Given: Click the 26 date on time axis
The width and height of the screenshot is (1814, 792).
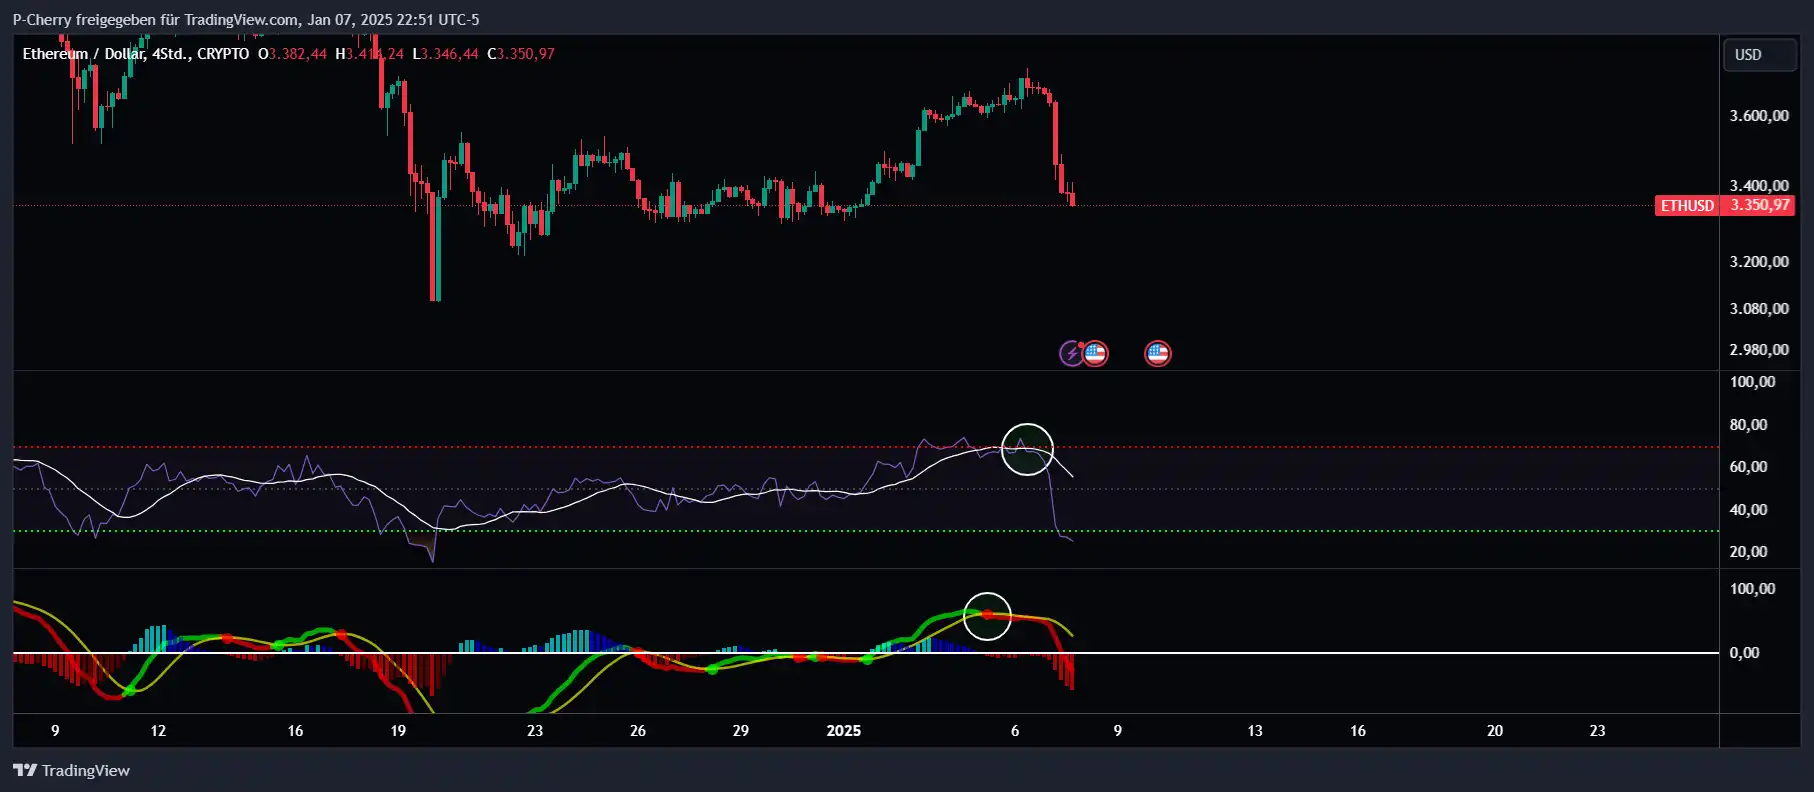Looking at the screenshot, I should [638, 731].
